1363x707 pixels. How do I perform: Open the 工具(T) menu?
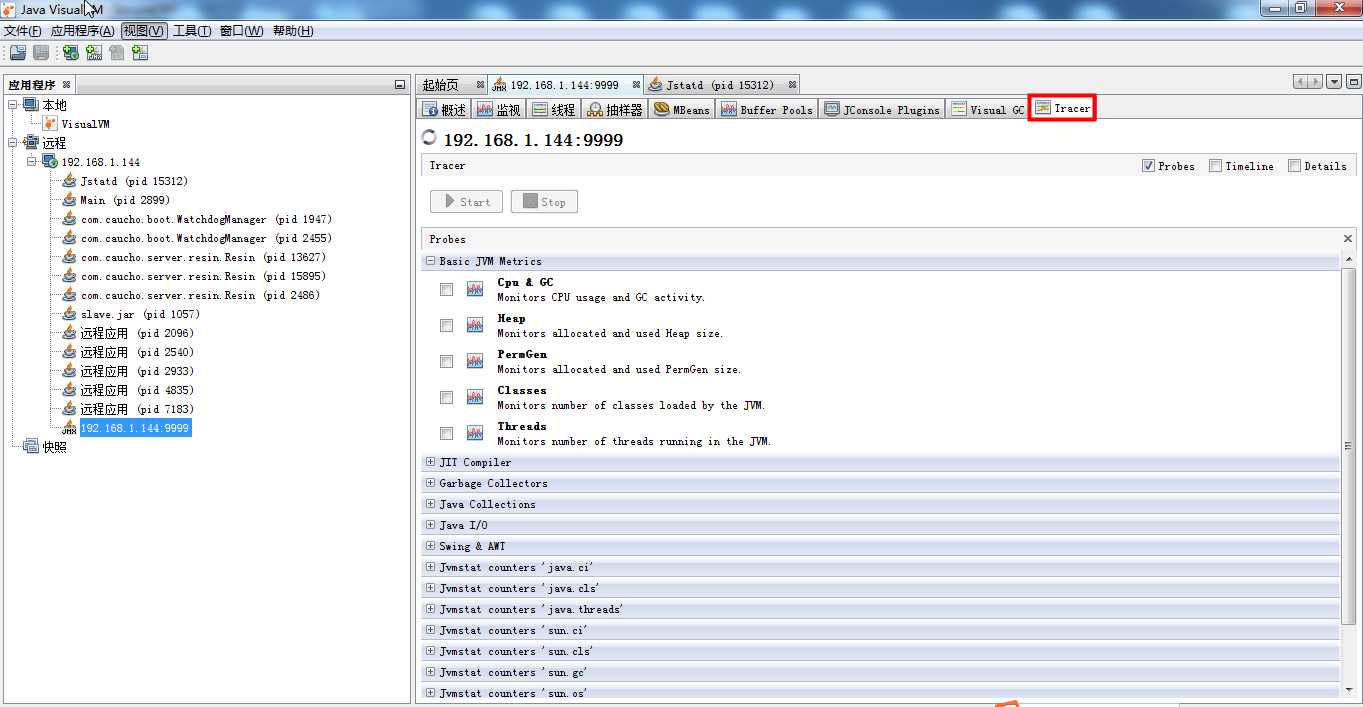tap(192, 31)
